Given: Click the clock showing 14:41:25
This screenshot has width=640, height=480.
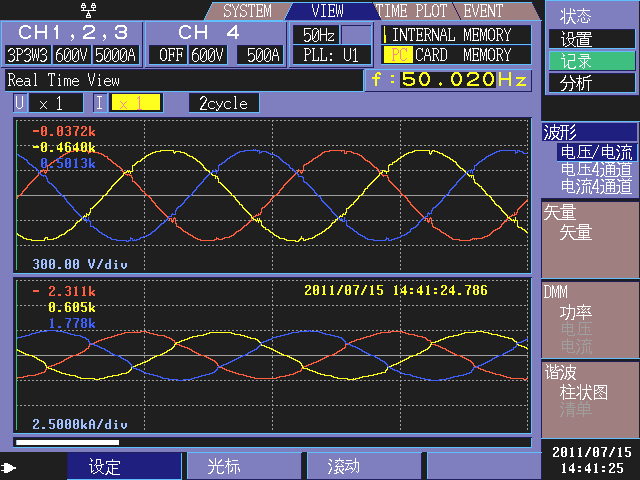Looking at the screenshot, I should (x=592, y=468).
